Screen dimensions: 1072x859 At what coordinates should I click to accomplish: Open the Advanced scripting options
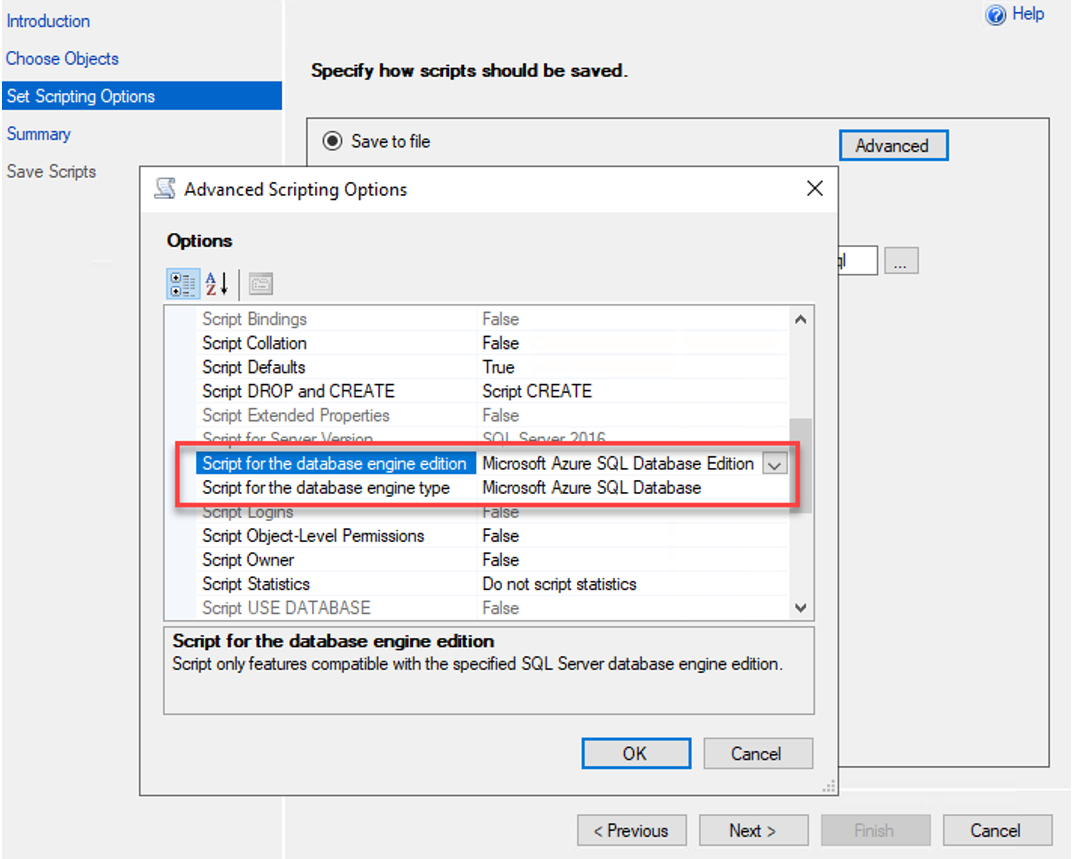point(893,145)
